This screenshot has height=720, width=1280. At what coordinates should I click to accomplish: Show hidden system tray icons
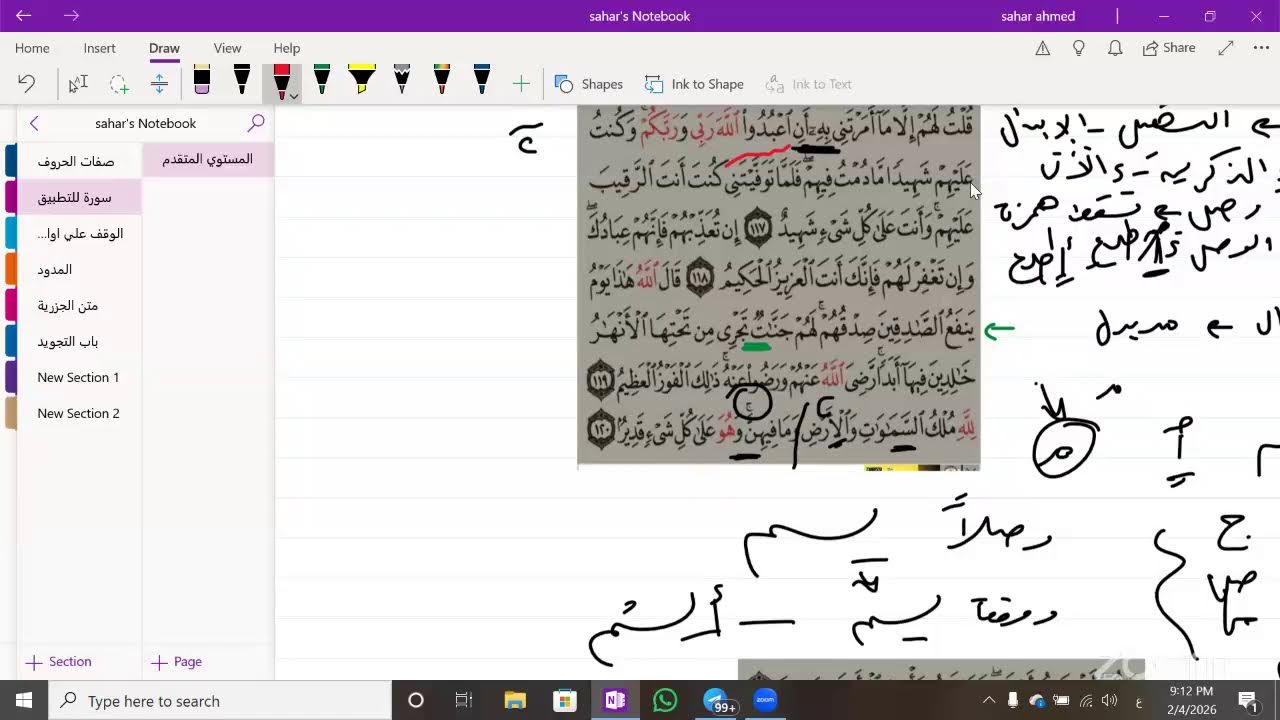click(989, 700)
